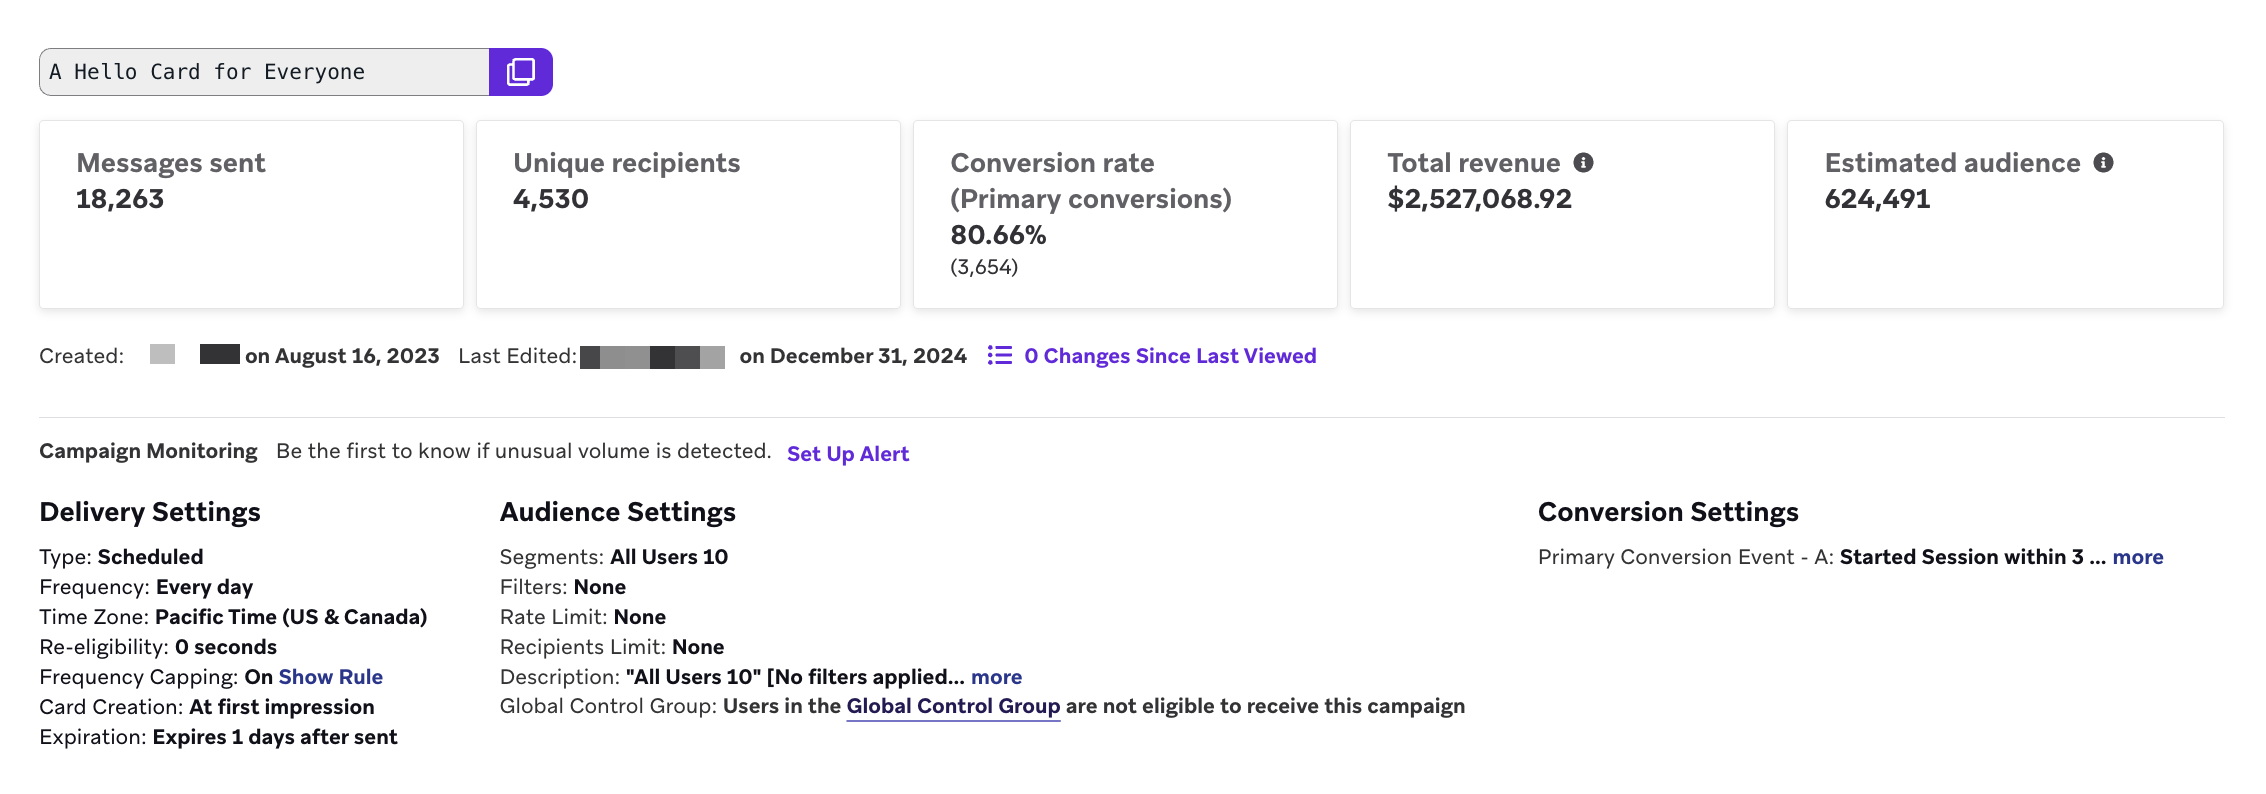
Task: Click the copy campaign name icon
Action: click(x=520, y=72)
